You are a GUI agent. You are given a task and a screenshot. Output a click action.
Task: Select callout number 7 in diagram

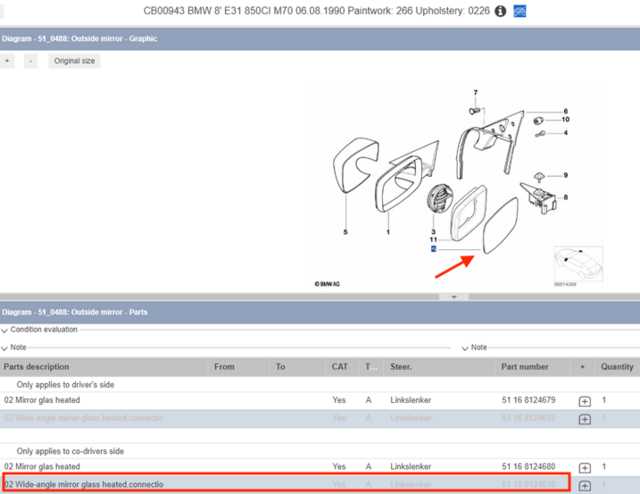point(476,93)
